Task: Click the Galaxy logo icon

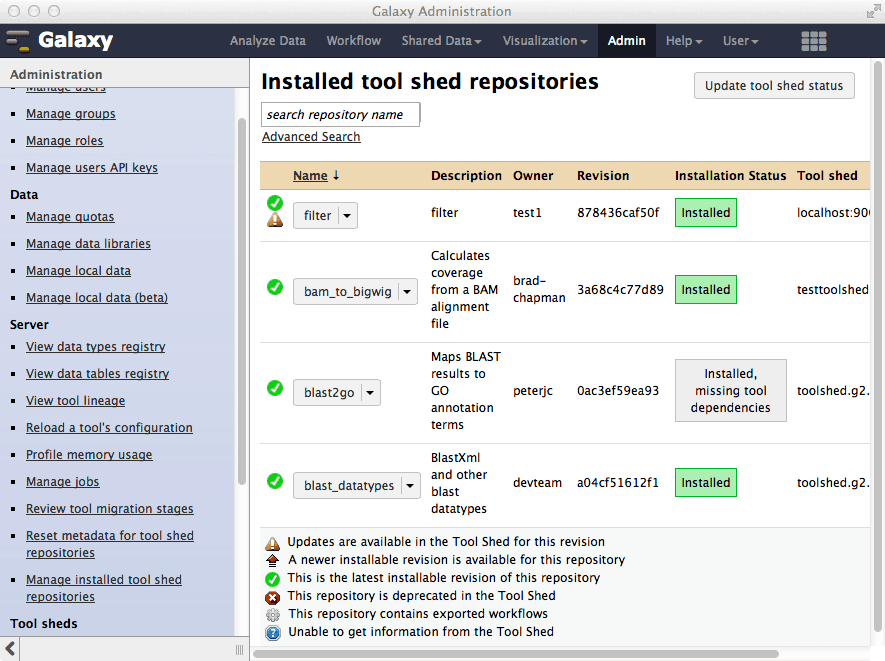Action: click(19, 41)
